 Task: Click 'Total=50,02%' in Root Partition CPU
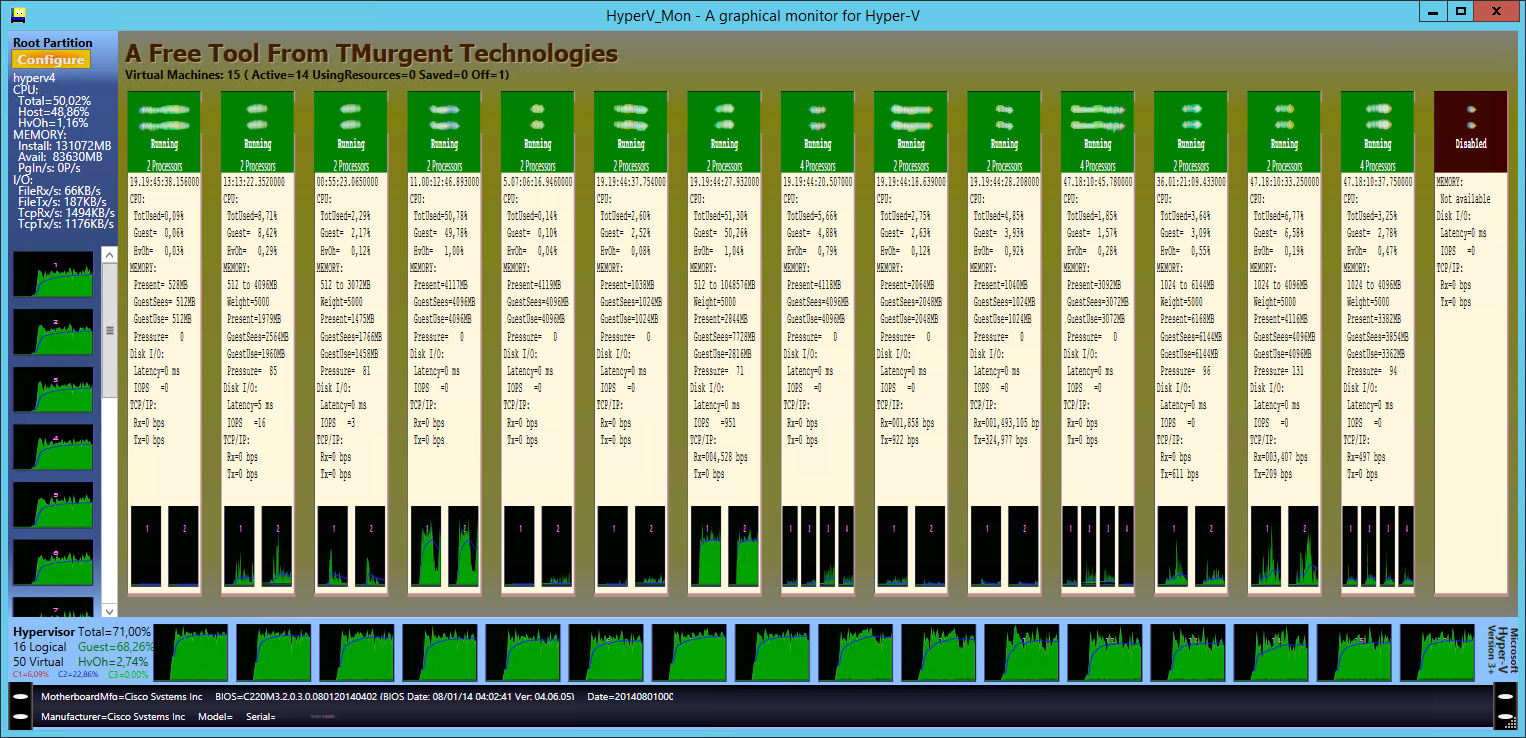pyautogui.click(x=54, y=101)
